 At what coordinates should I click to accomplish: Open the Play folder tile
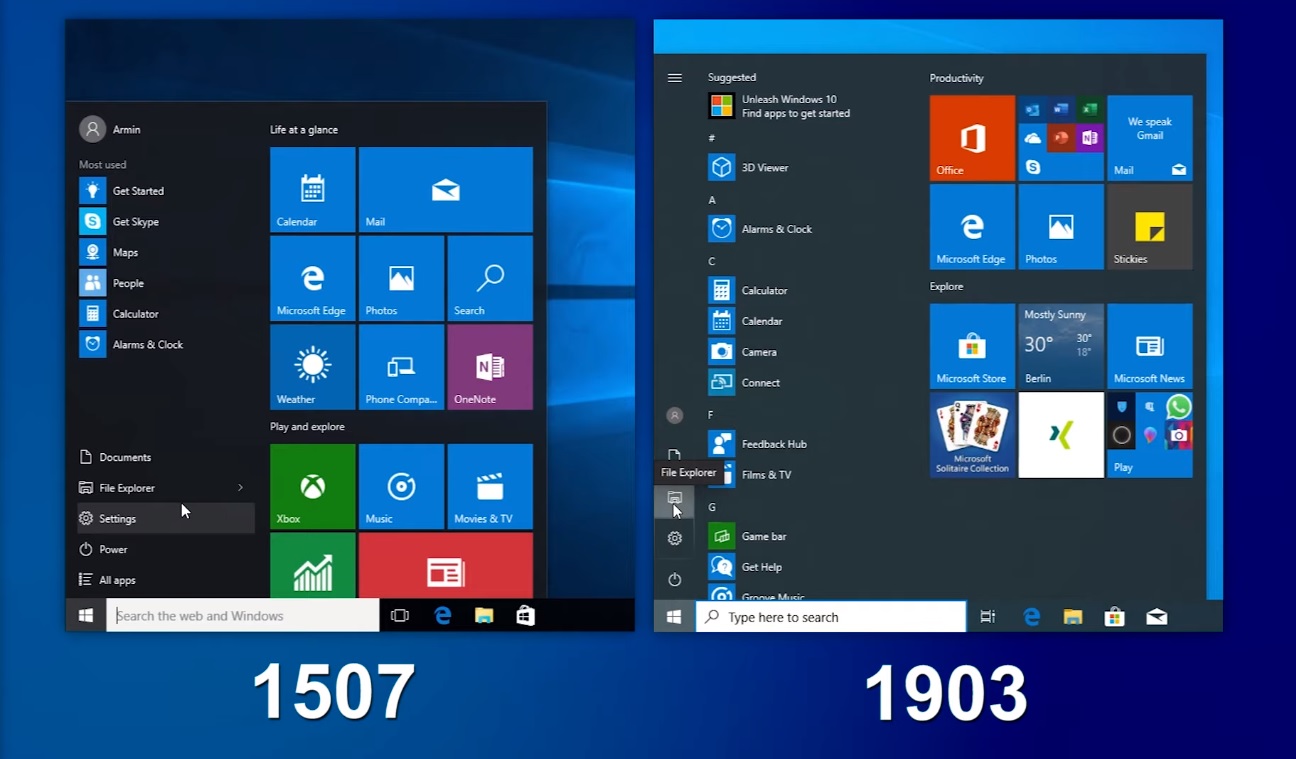click(1150, 435)
